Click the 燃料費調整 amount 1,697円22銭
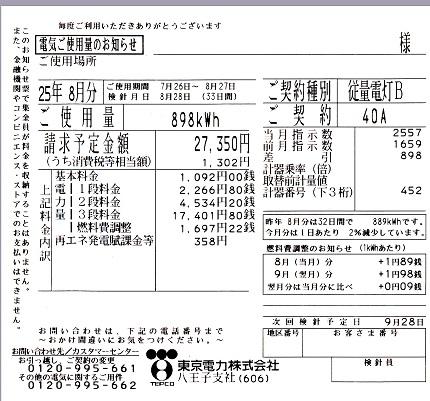 217,228
